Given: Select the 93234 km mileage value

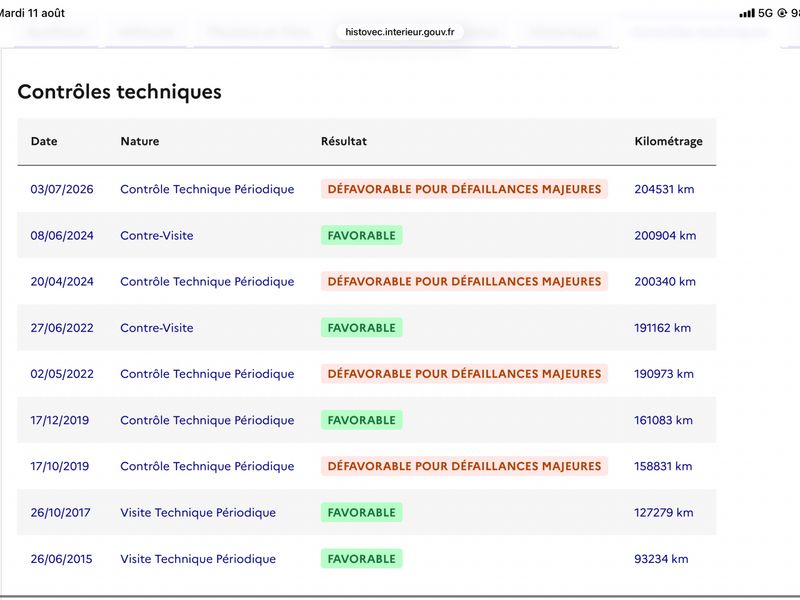Looking at the screenshot, I should [x=661, y=559].
